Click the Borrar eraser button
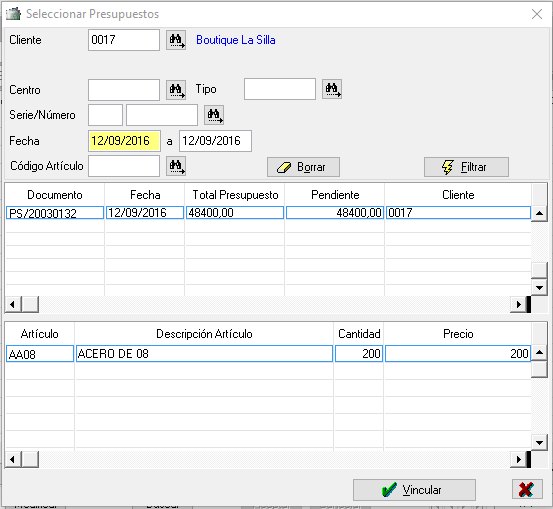The width and height of the screenshot is (553, 509). coord(303,167)
